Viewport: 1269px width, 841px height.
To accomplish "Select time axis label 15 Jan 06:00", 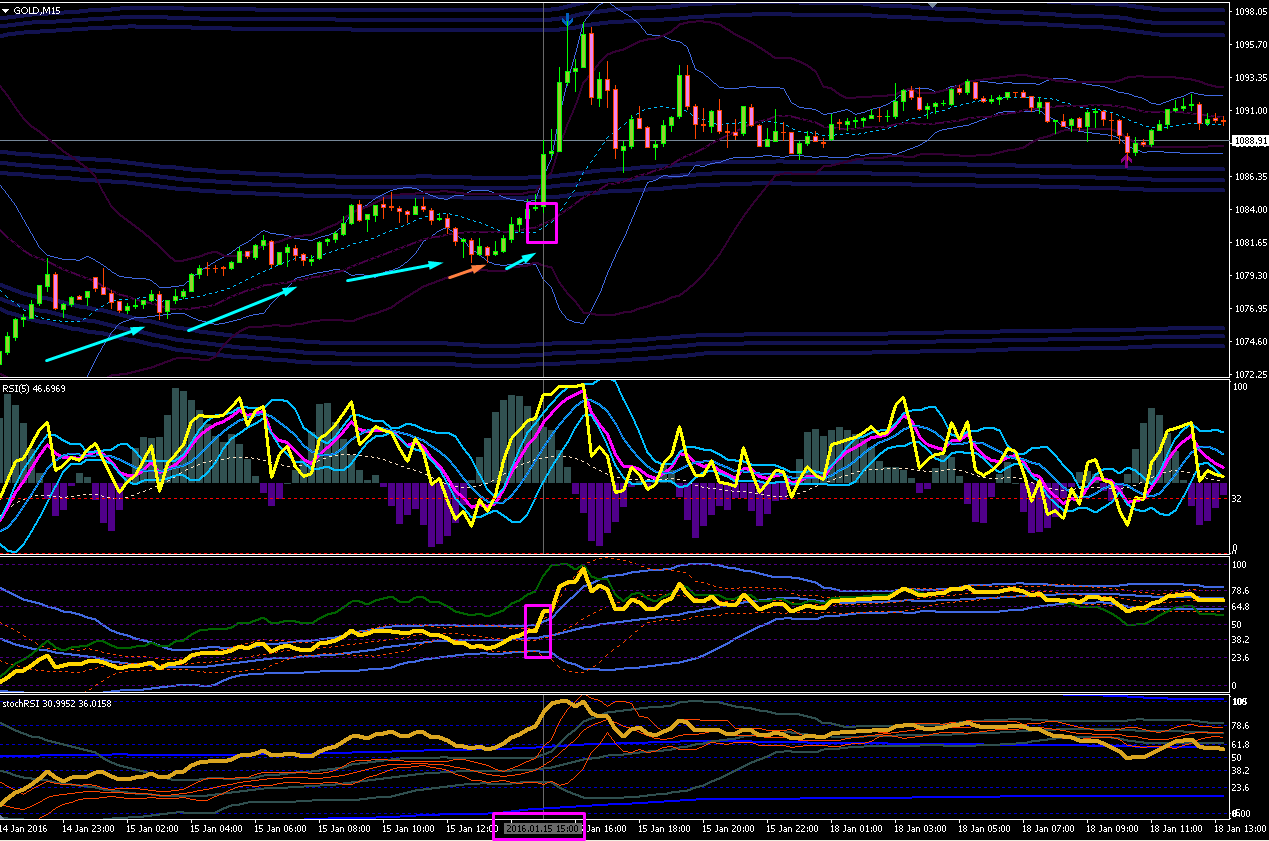I will coord(280,829).
